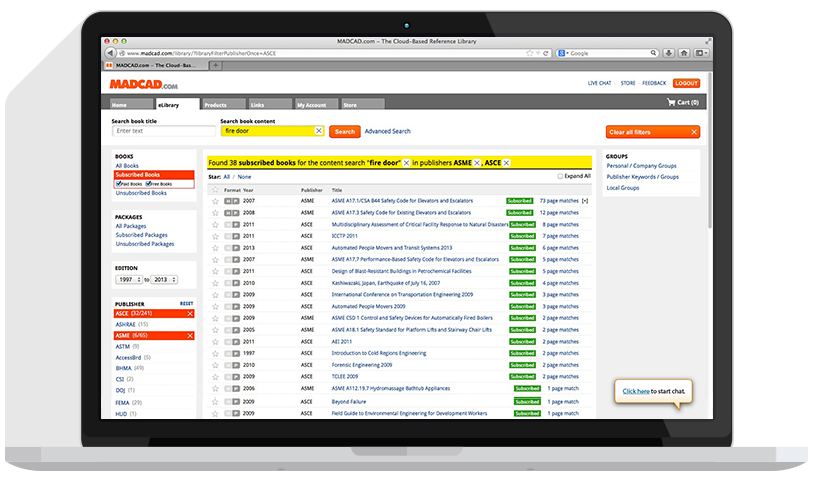The image size is (813, 486).
Task: Open the Store tab
Action: click(362, 104)
